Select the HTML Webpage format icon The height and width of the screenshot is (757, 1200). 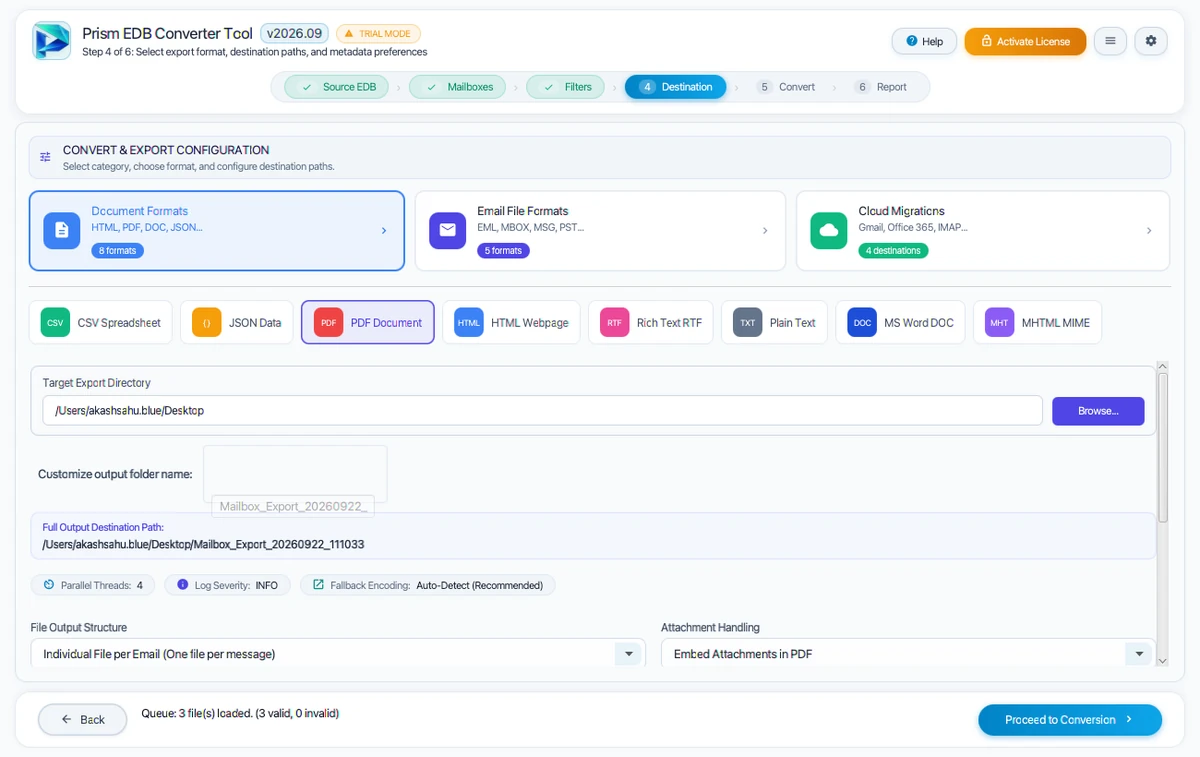[x=469, y=323]
